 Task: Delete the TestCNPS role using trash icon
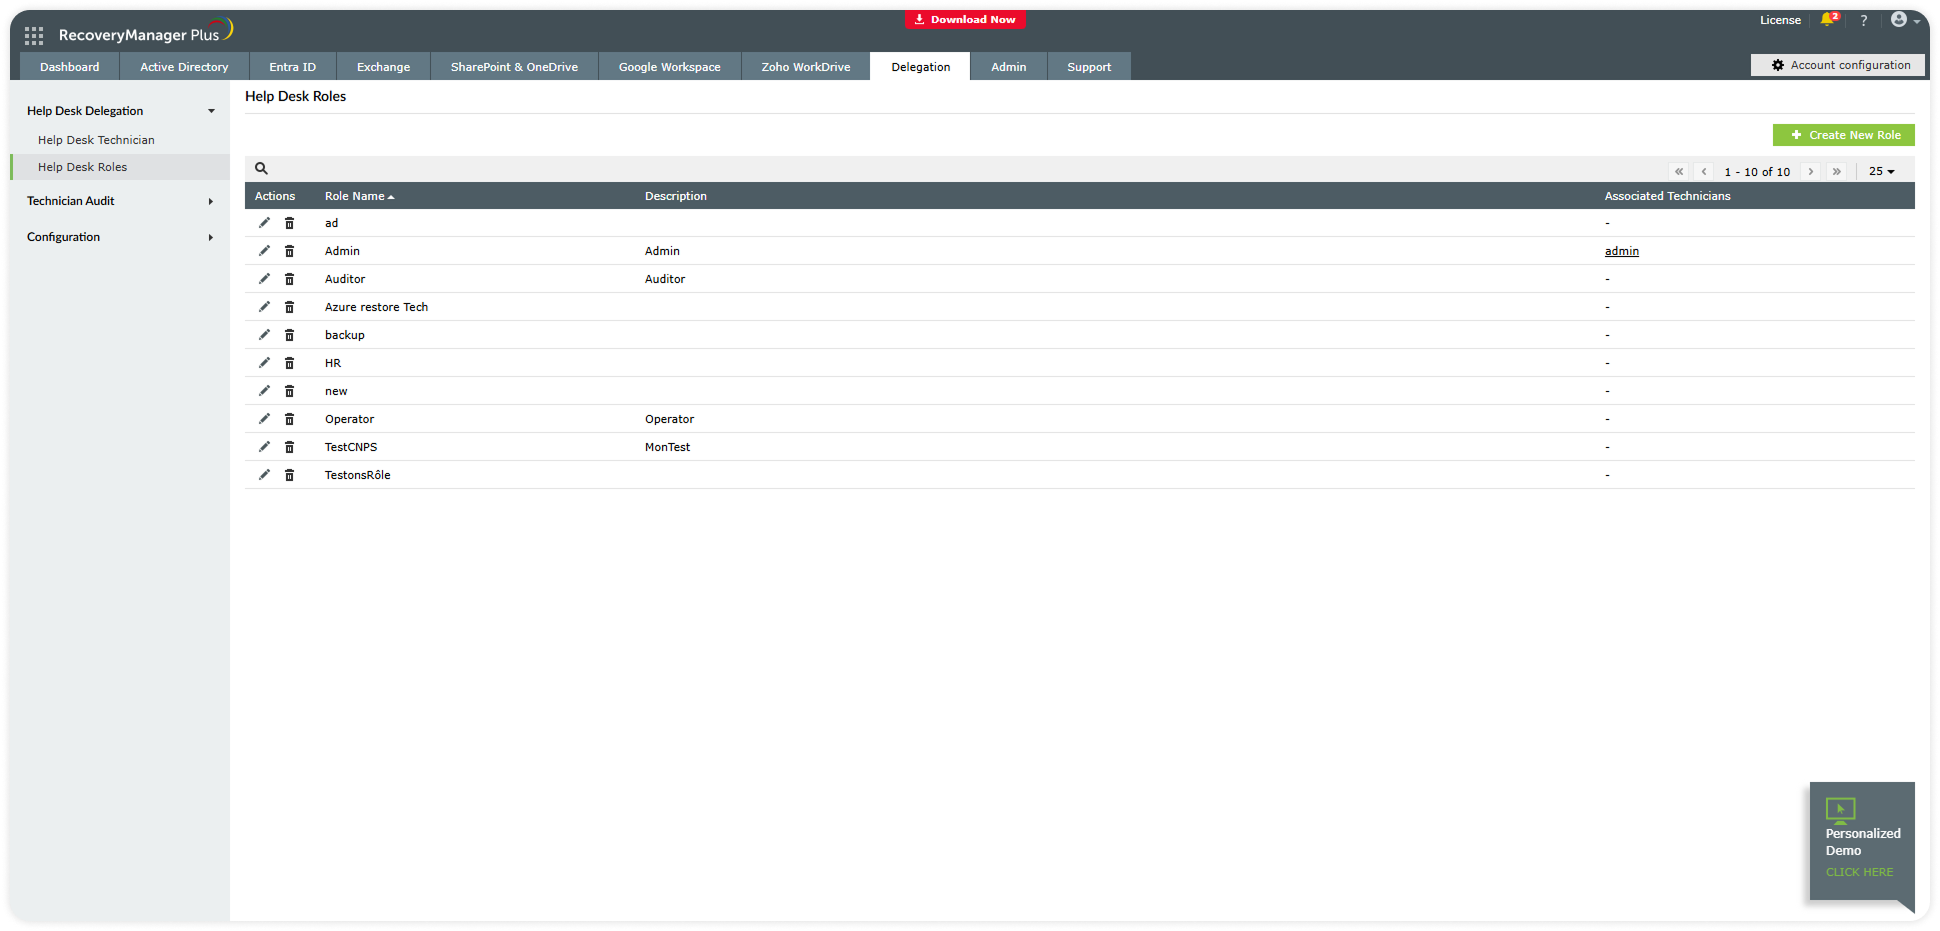point(289,447)
